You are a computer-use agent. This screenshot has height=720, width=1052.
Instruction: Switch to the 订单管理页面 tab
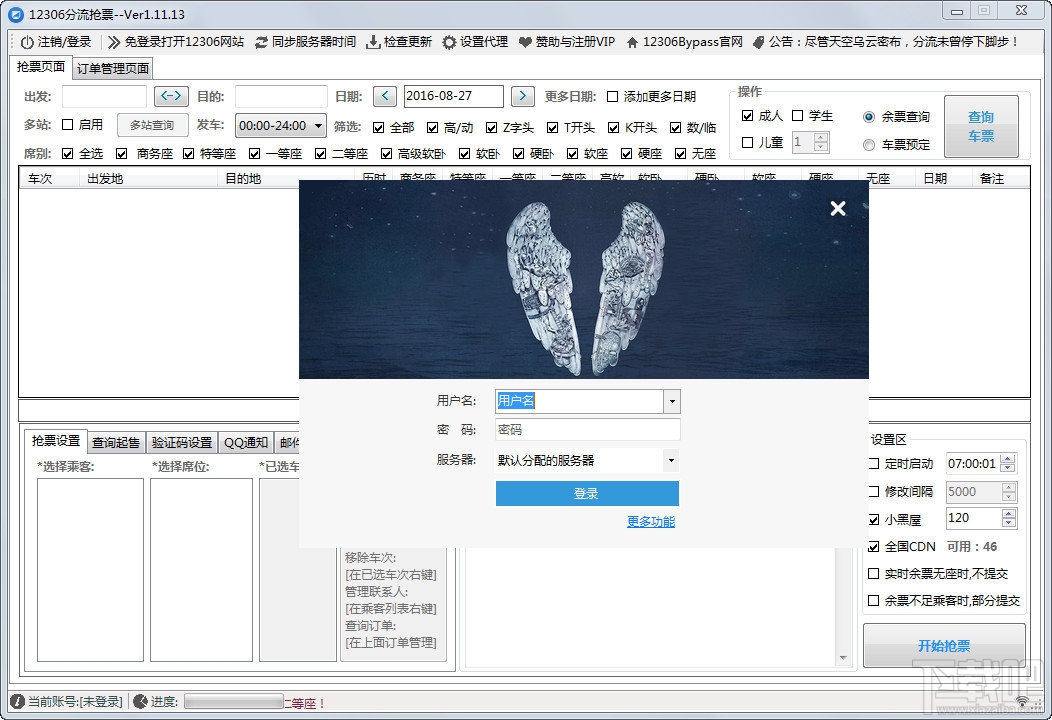[112, 69]
